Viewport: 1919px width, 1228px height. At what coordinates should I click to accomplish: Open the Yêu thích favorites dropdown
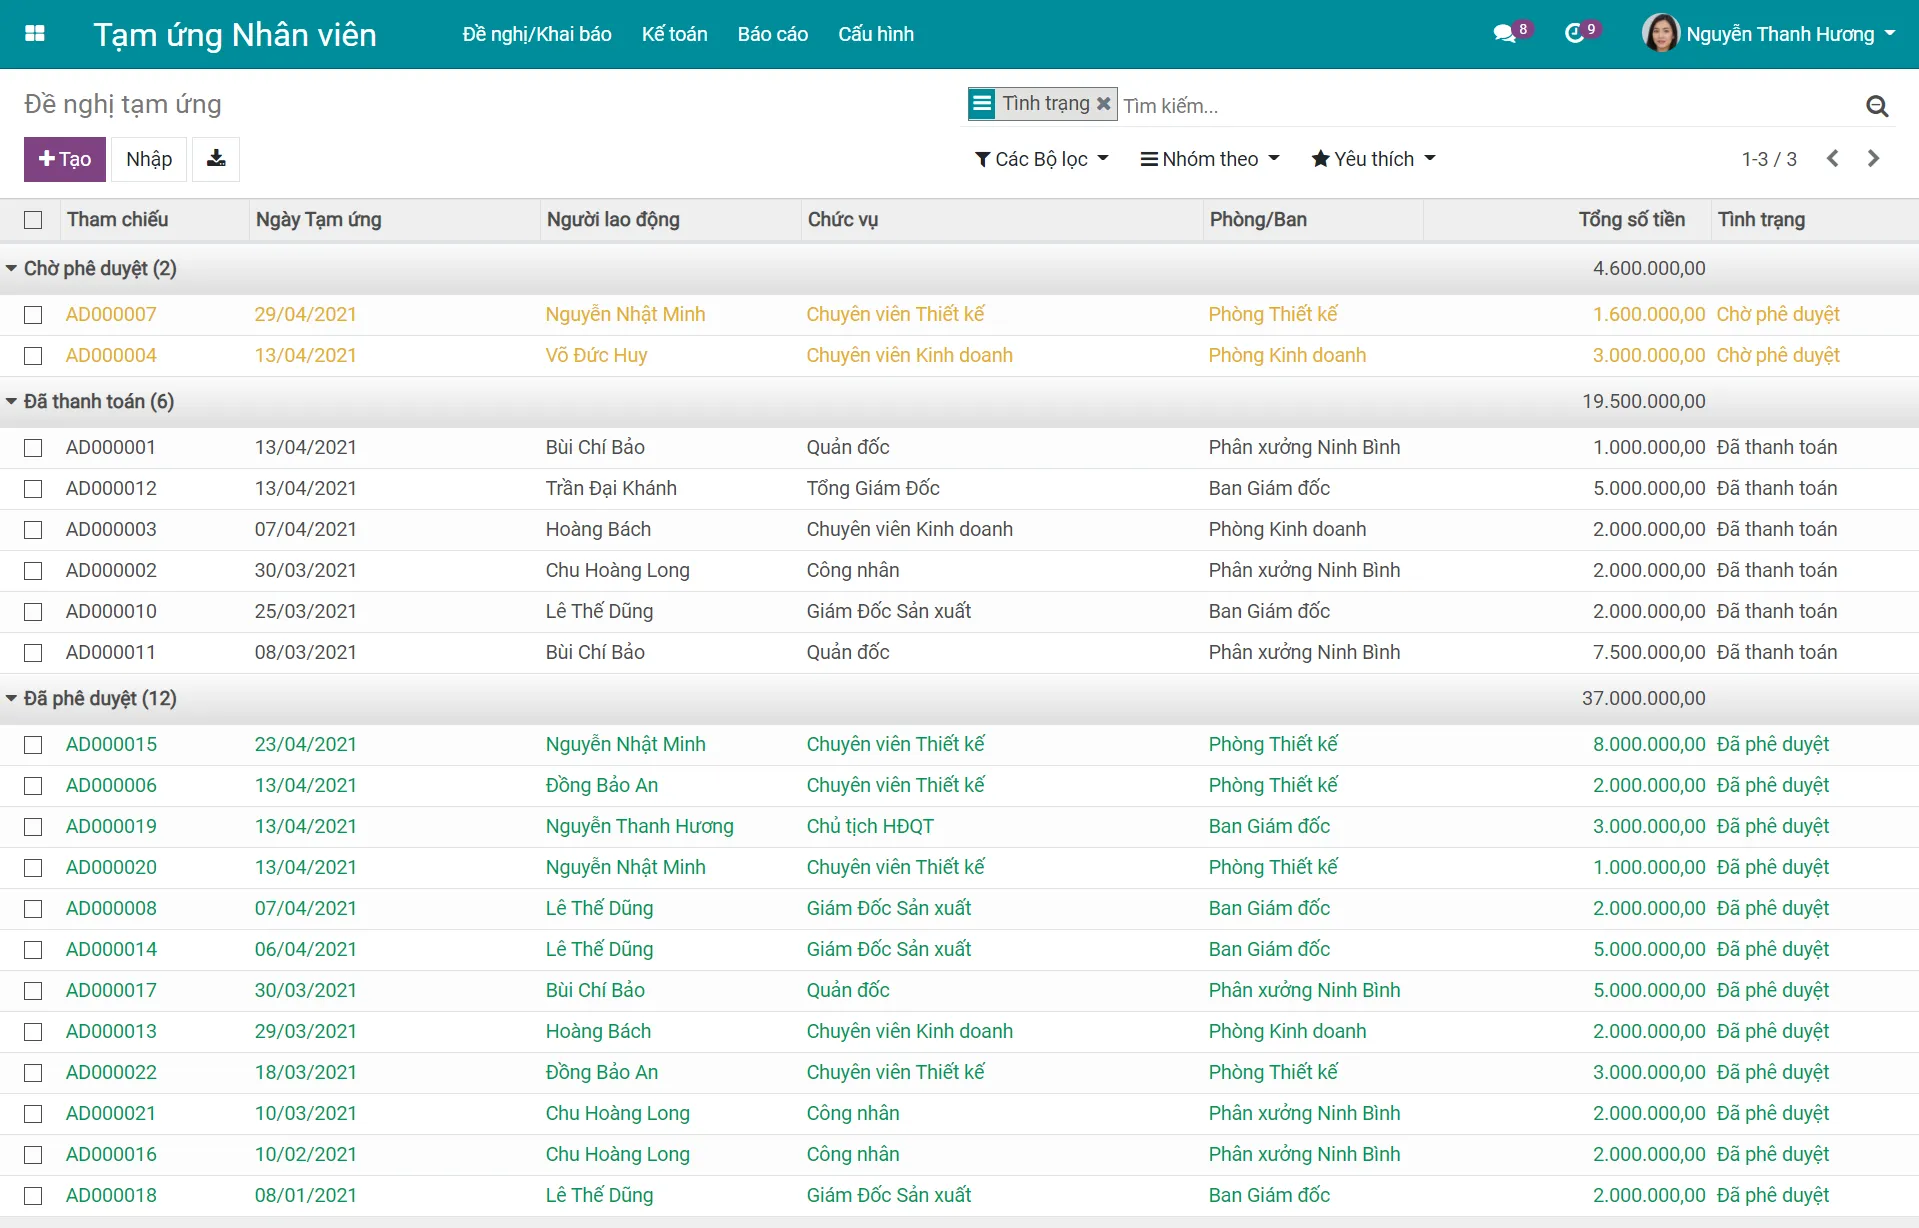point(1373,159)
